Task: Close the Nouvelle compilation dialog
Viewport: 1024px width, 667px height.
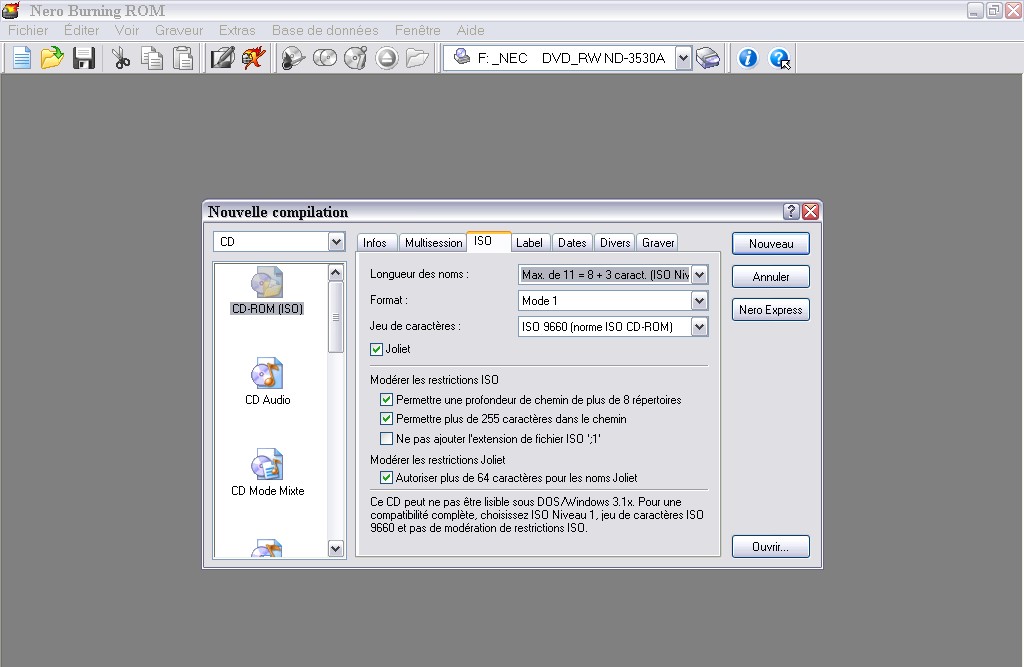Action: click(x=810, y=211)
